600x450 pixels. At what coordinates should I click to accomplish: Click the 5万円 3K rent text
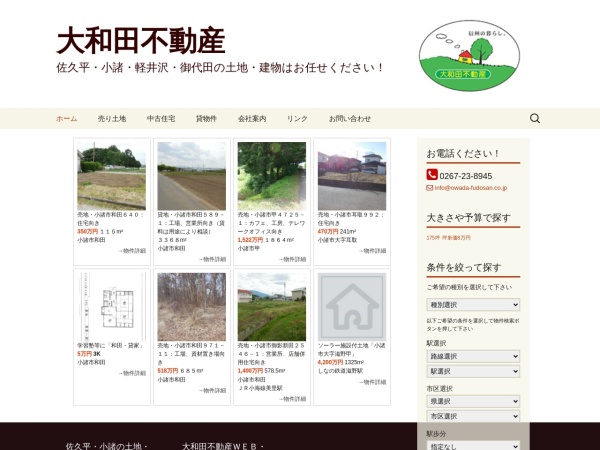89,354
